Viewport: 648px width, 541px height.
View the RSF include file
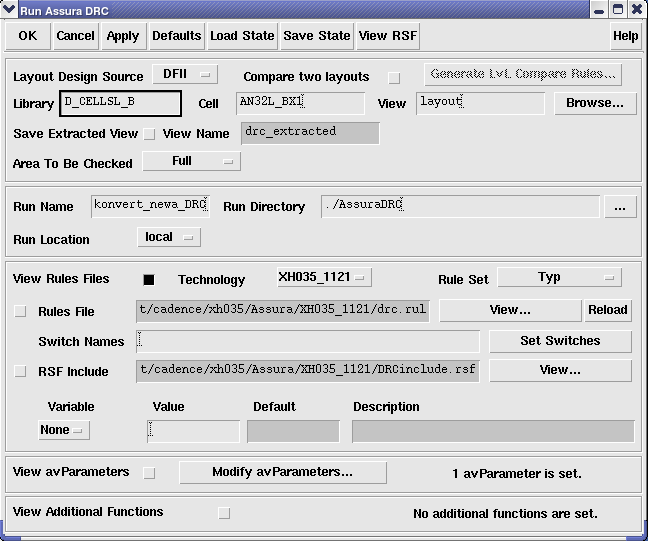pyautogui.click(x=560, y=370)
